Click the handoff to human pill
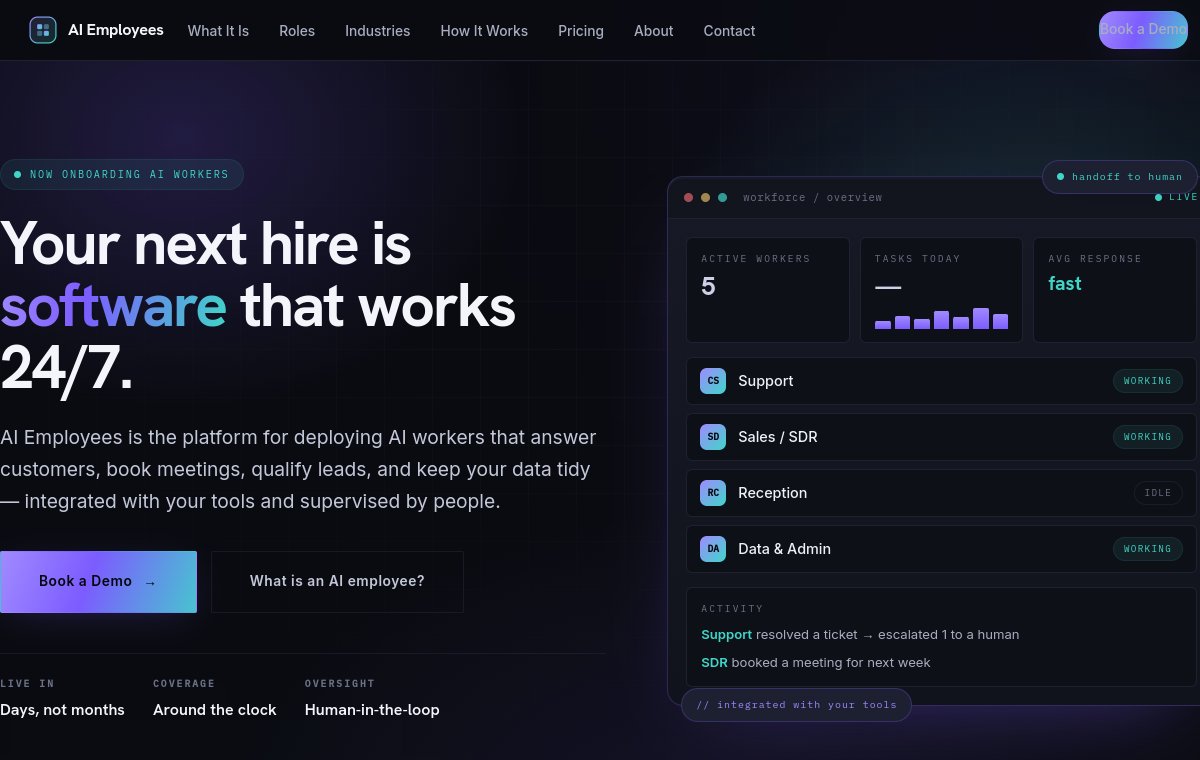1200x760 pixels. 1120,177
